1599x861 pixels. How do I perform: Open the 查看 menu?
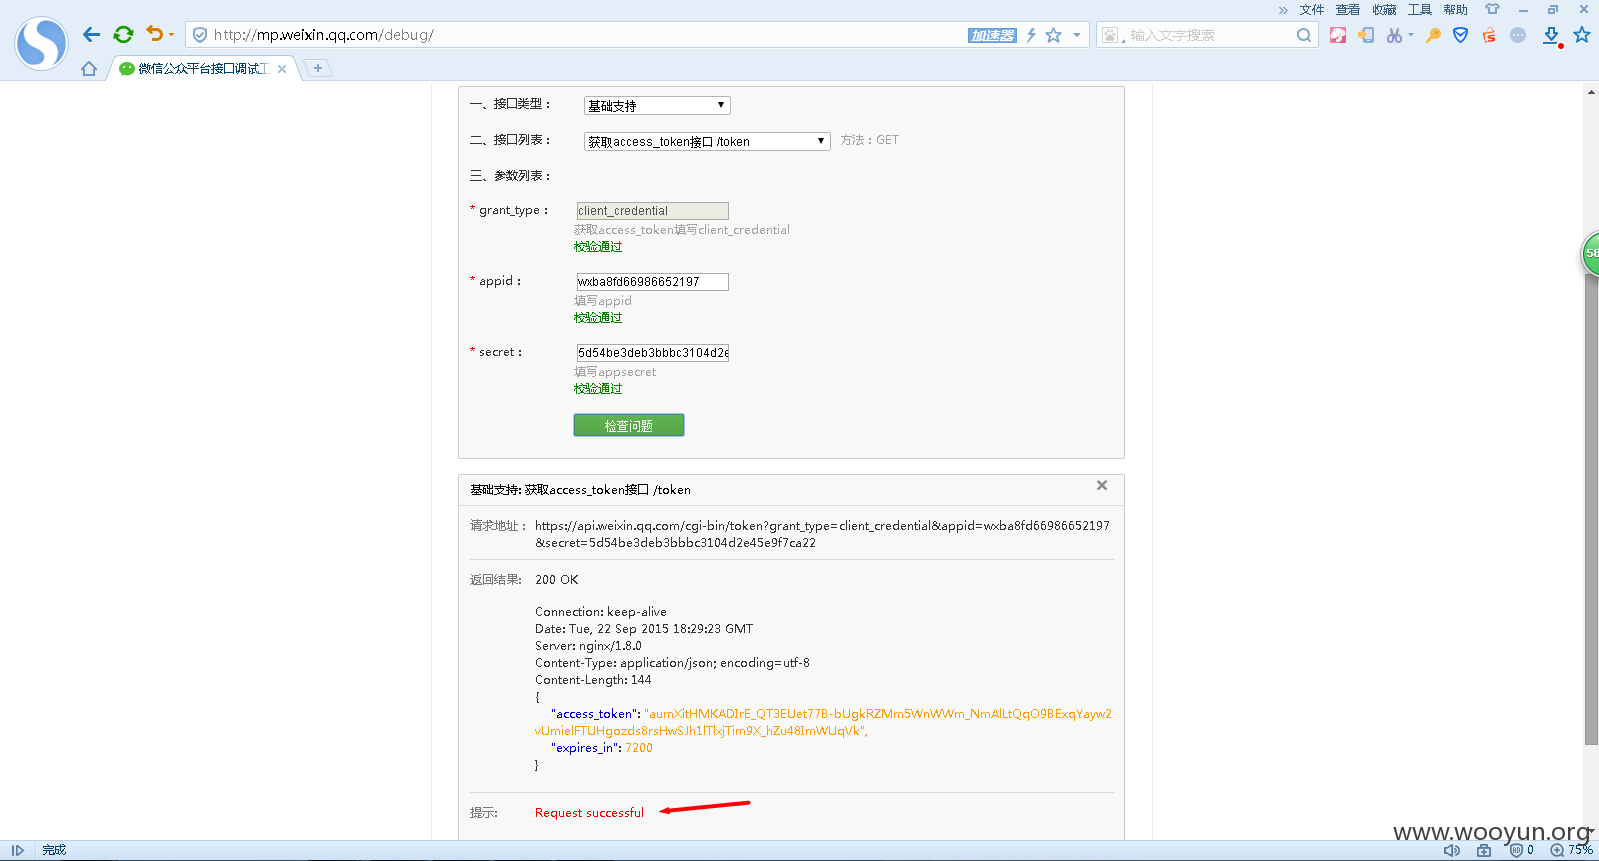1348,10
